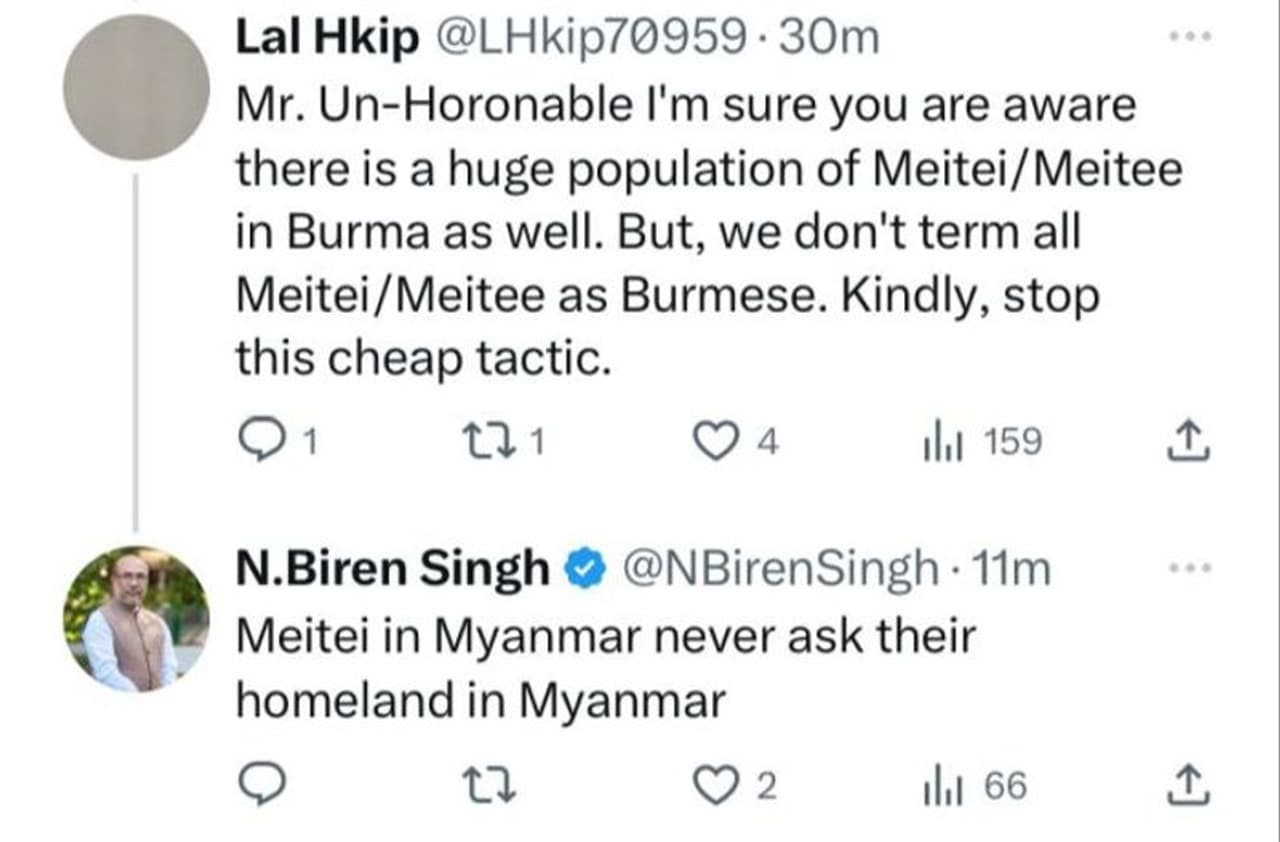Image resolution: width=1280 pixels, height=842 pixels.
Task: Open more options on Lal Hkip's tweet
Action: click(x=1190, y=38)
